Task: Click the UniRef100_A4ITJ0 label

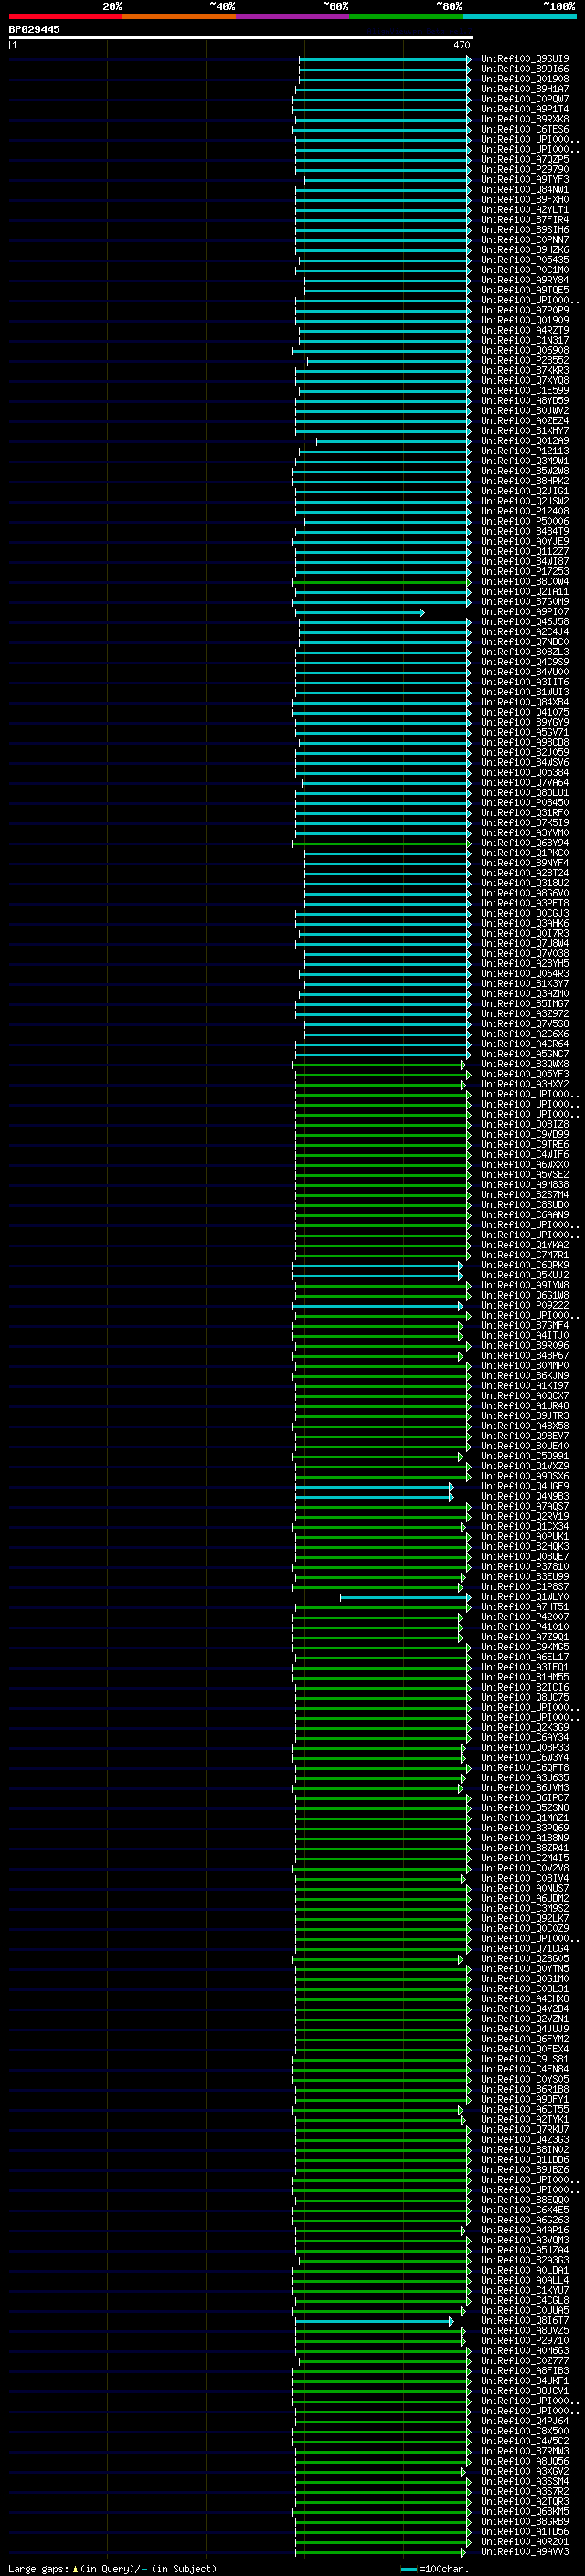Action: [x=524, y=1336]
